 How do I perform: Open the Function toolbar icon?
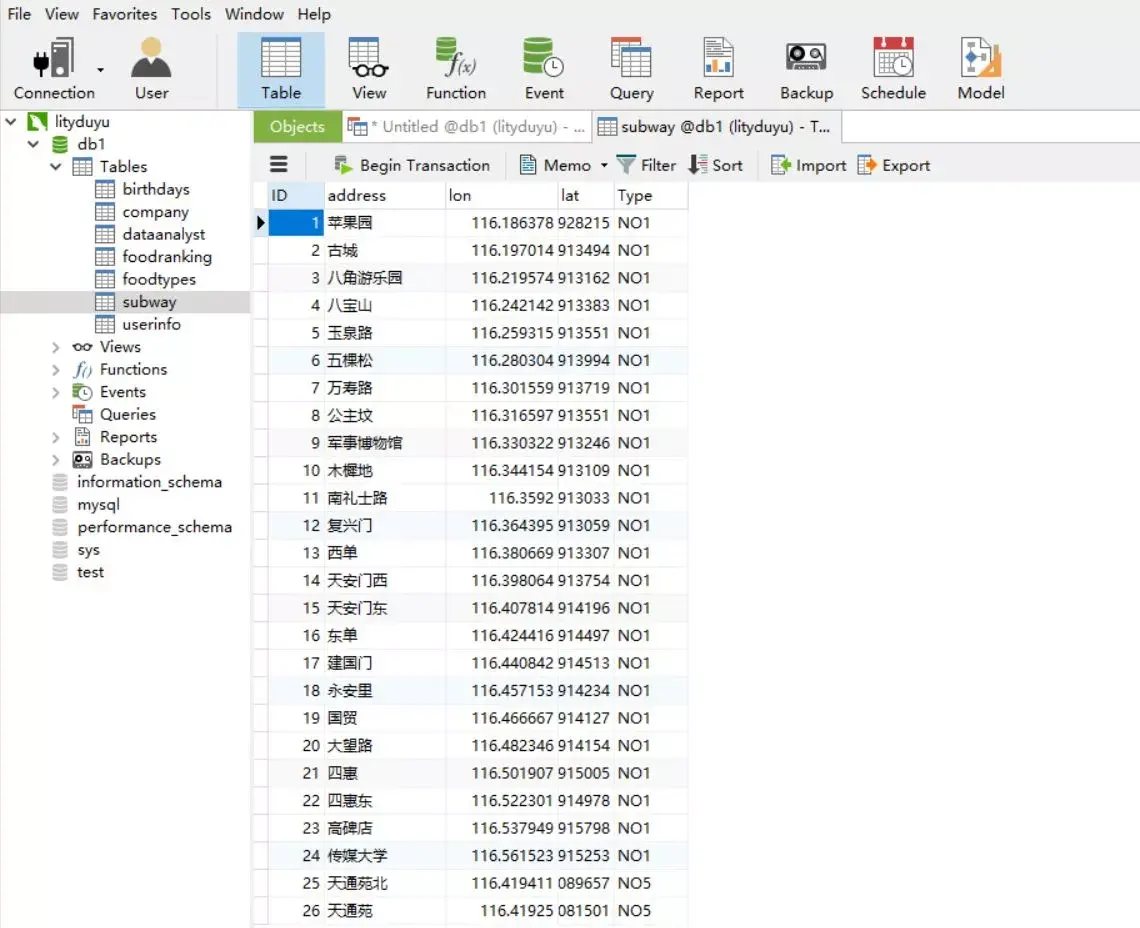pyautogui.click(x=456, y=70)
